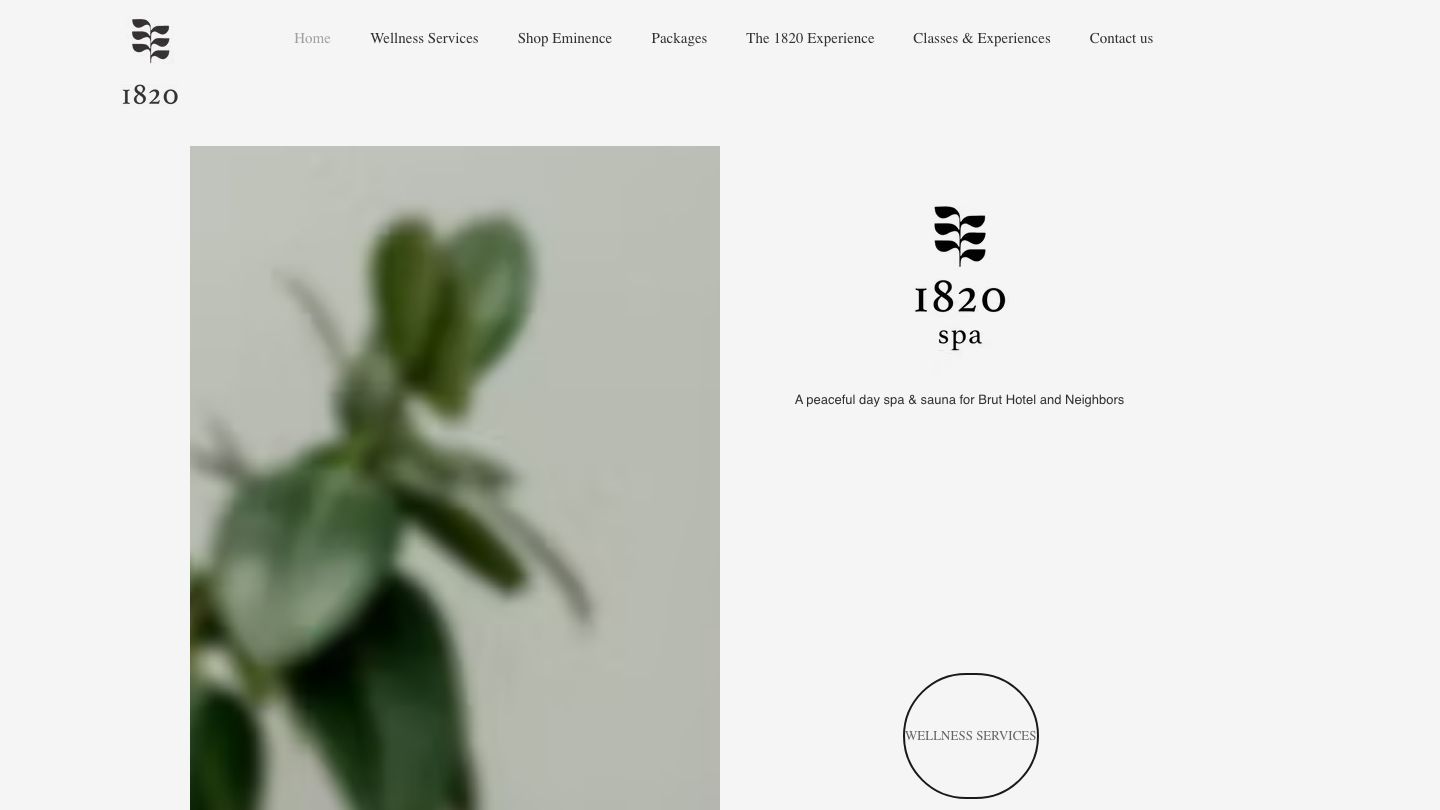
Task: Click the circular WELLNESS SERVICES button
Action: click(971, 736)
